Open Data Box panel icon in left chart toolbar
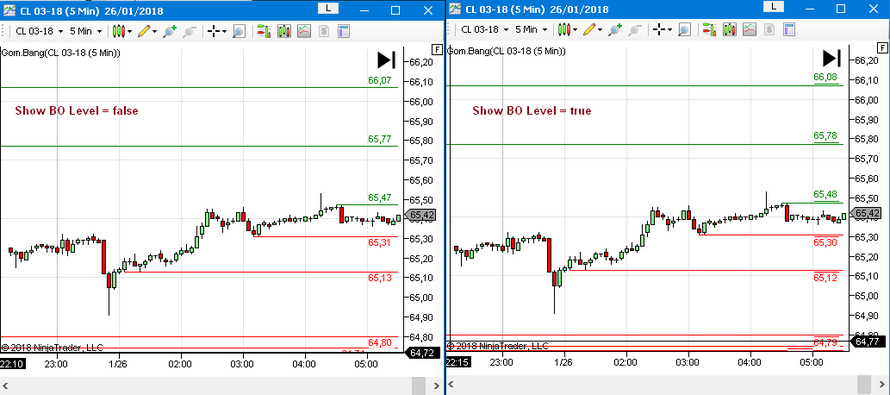The height and width of the screenshot is (395, 890). (x=343, y=31)
